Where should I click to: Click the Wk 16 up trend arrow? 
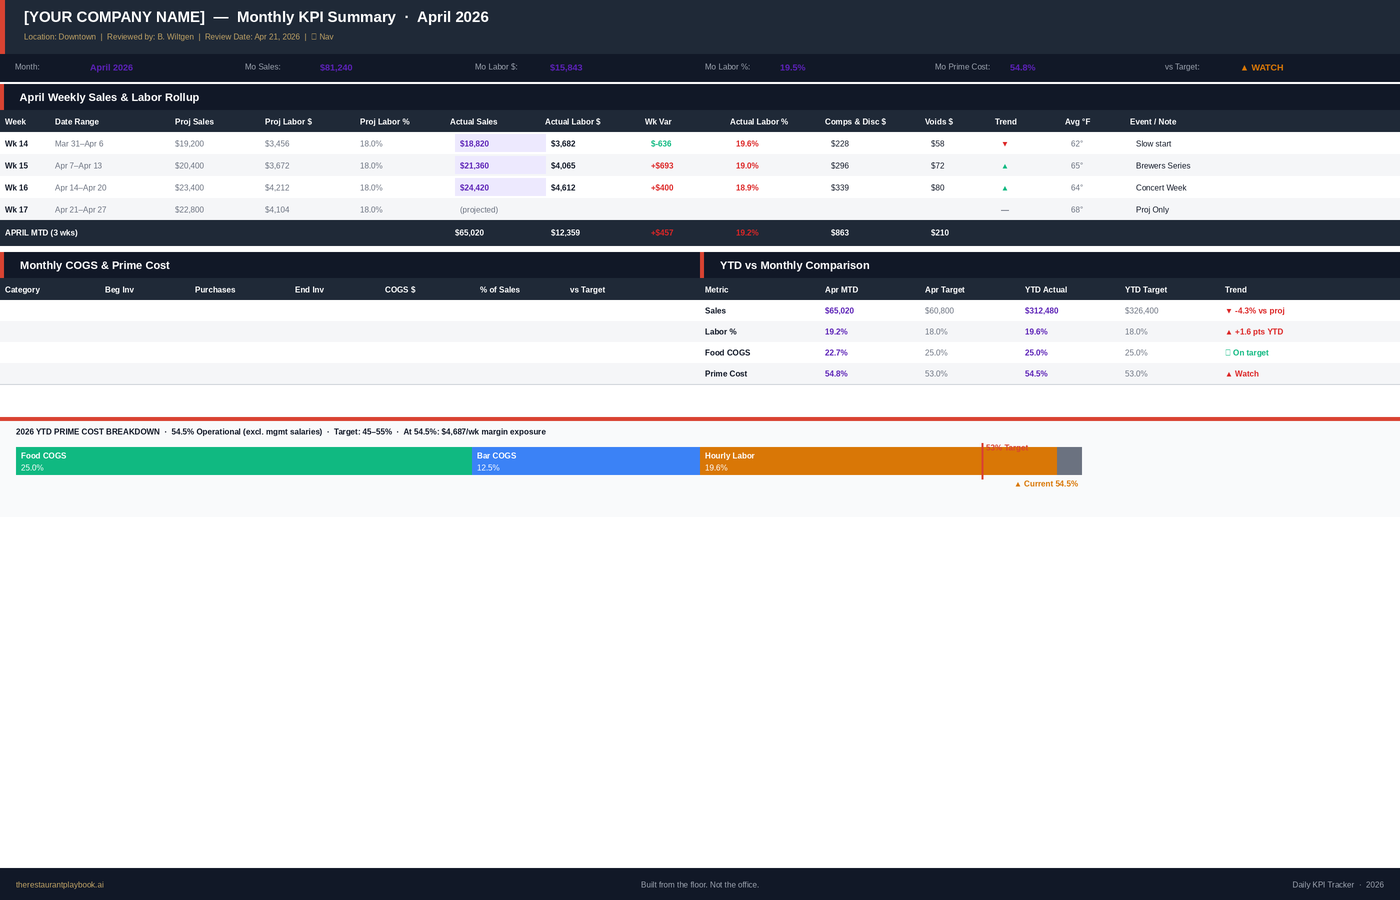[1005, 188]
